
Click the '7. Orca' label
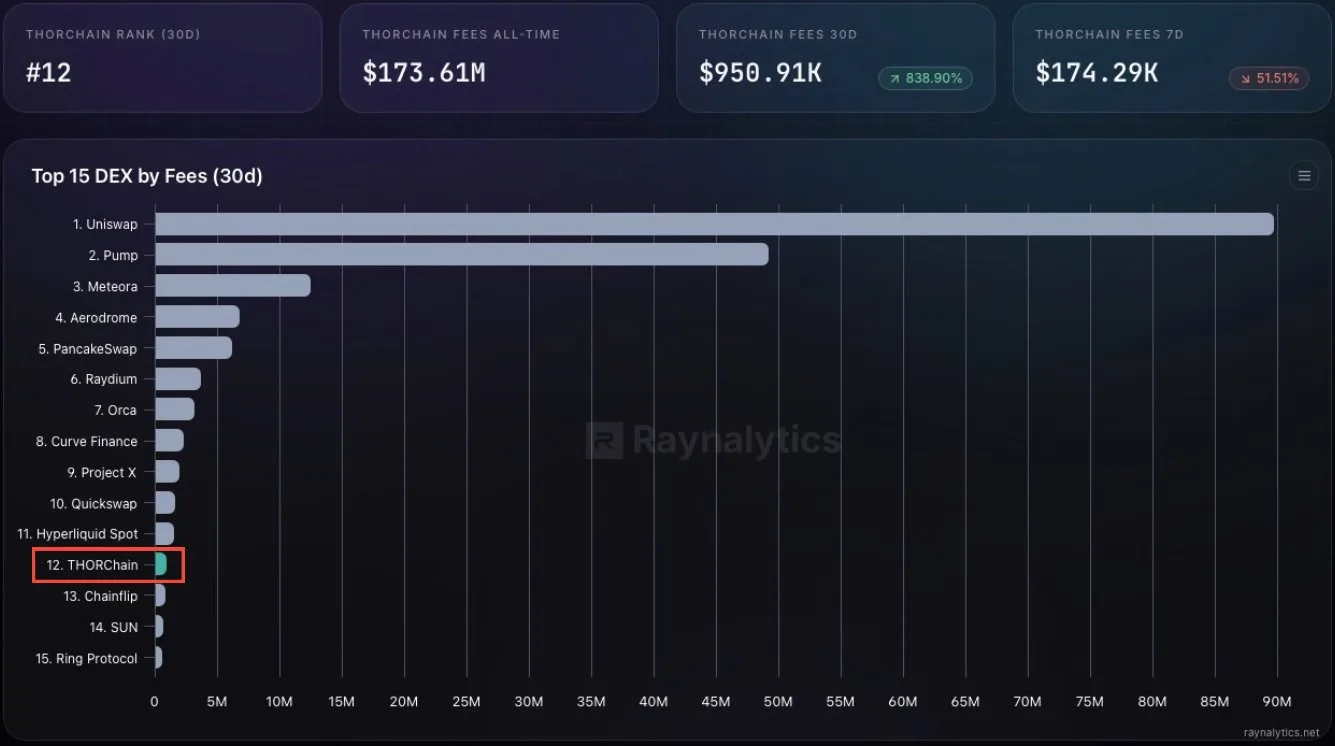(116, 410)
